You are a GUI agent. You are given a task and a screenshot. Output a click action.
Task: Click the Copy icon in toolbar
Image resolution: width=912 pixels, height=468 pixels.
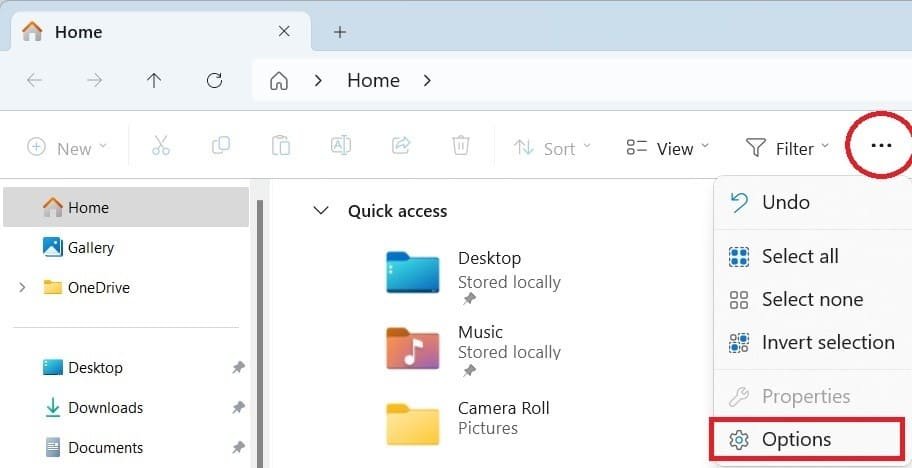pyautogui.click(x=221, y=146)
